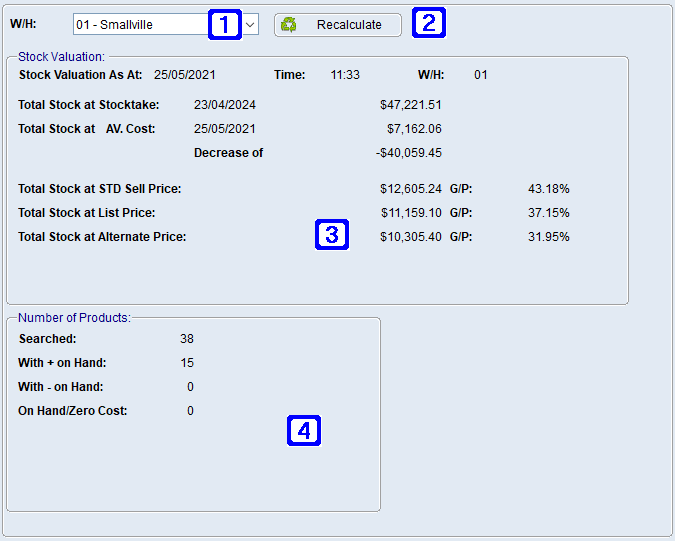Open the W/H warehouse dropdown arrow
This screenshot has height=541, width=675.
pyautogui.click(x=250, y=25)
